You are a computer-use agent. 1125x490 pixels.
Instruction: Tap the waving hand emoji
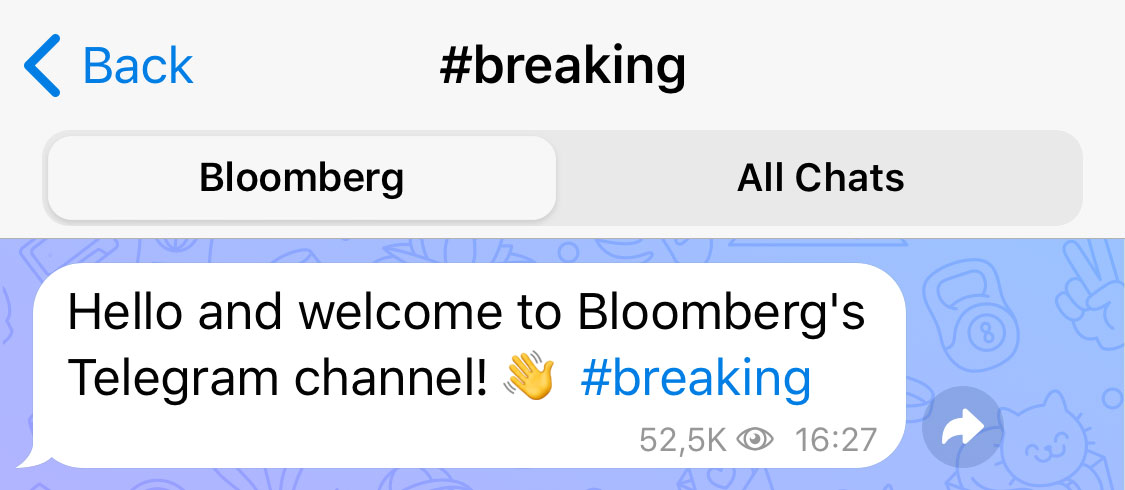(529, 380)
